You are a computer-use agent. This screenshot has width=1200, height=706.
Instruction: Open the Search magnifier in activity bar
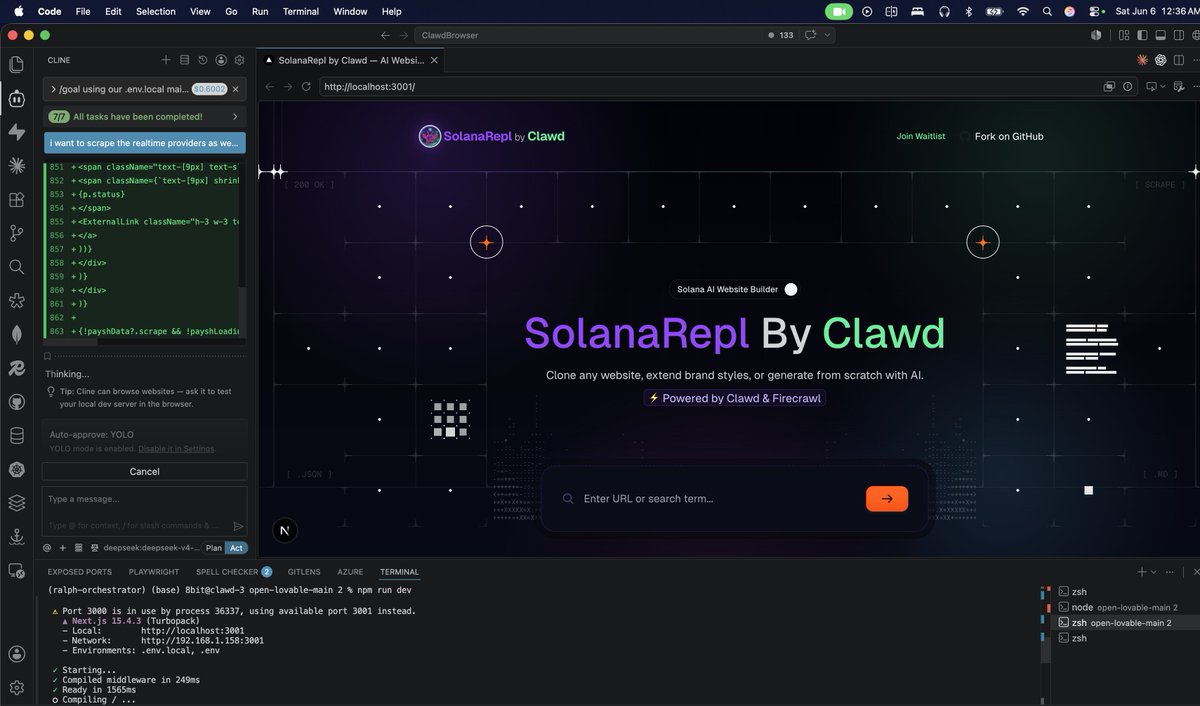[16, 267]
